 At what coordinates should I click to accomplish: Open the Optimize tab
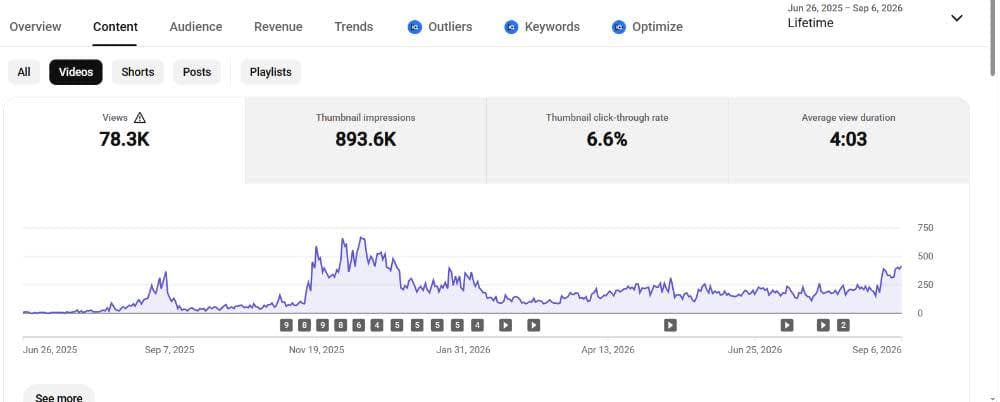click(647, 27)
